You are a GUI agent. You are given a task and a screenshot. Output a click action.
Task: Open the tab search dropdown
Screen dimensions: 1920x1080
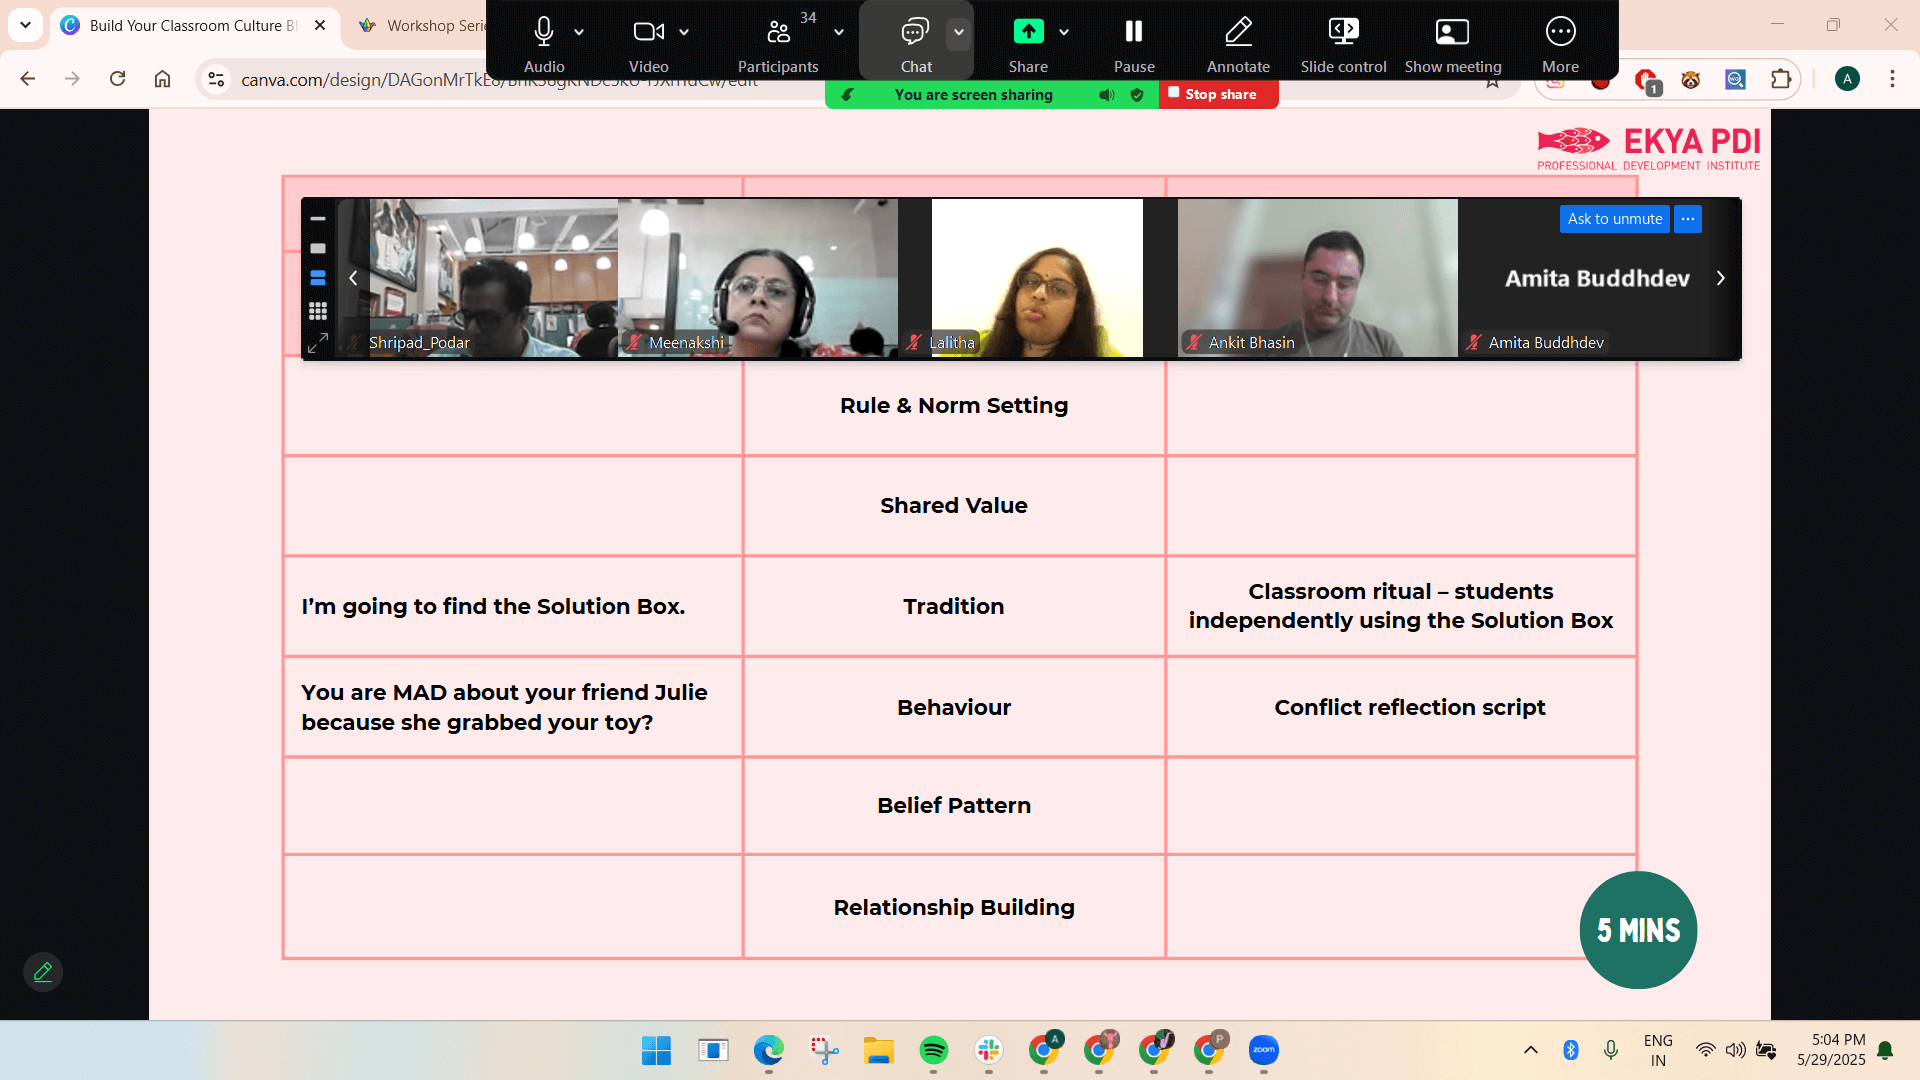pos(25,25)
